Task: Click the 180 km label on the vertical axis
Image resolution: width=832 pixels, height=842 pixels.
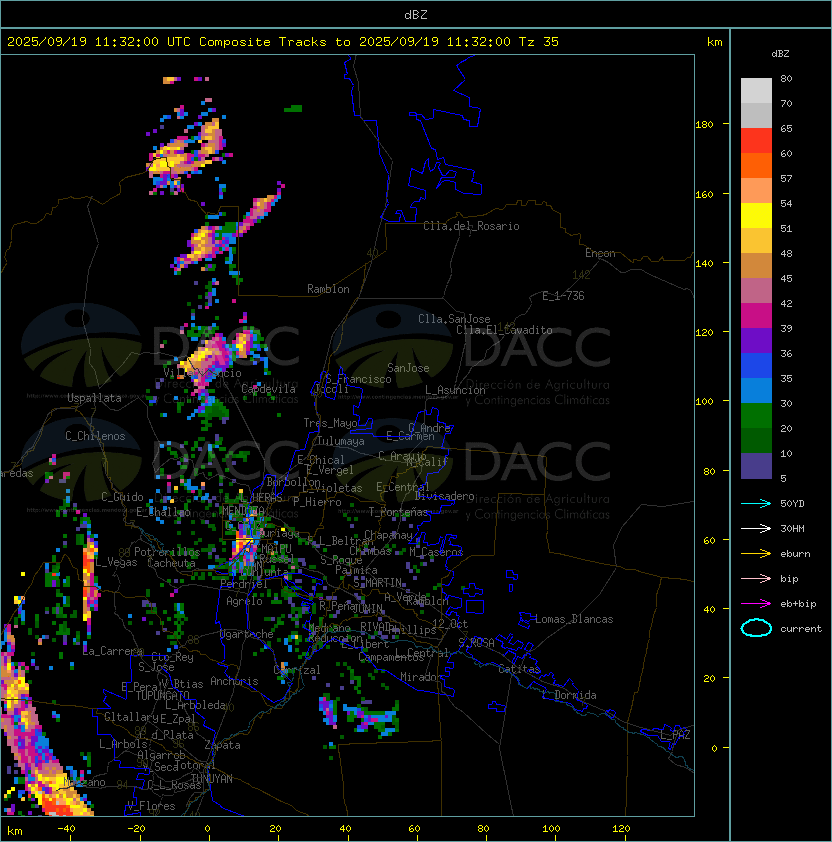Action: coord(704,125)
